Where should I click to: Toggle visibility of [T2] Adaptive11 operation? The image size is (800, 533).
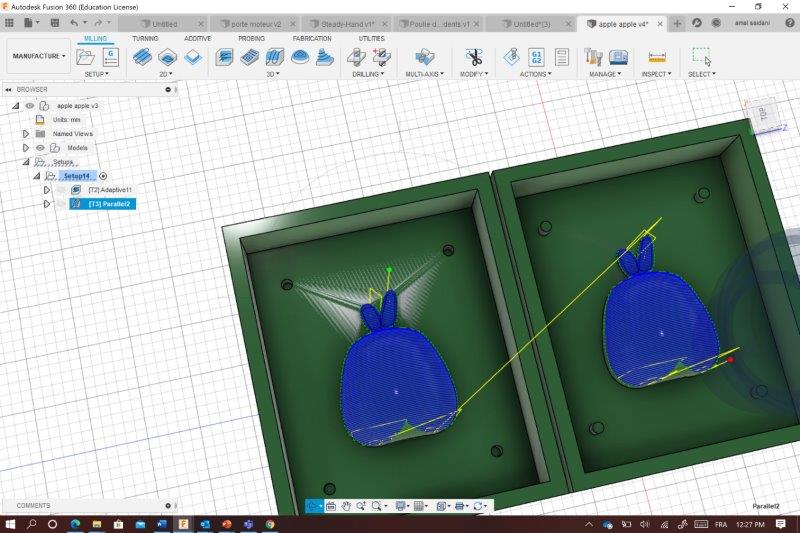click(61, 190)
